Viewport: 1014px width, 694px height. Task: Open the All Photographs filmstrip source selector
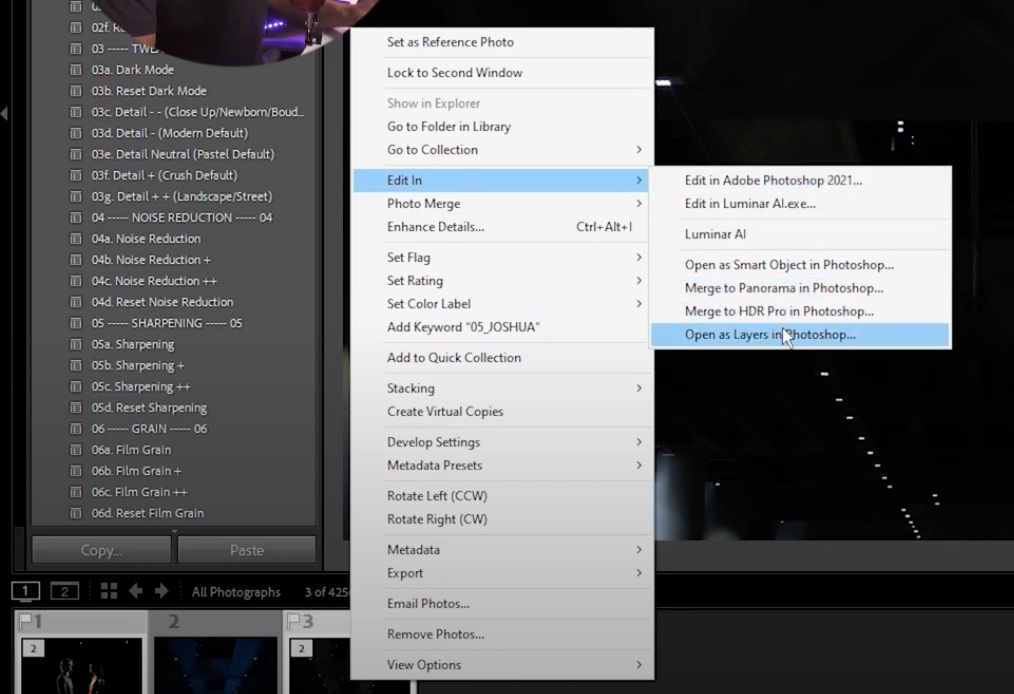pyautogui.click(x=236, y=591)
